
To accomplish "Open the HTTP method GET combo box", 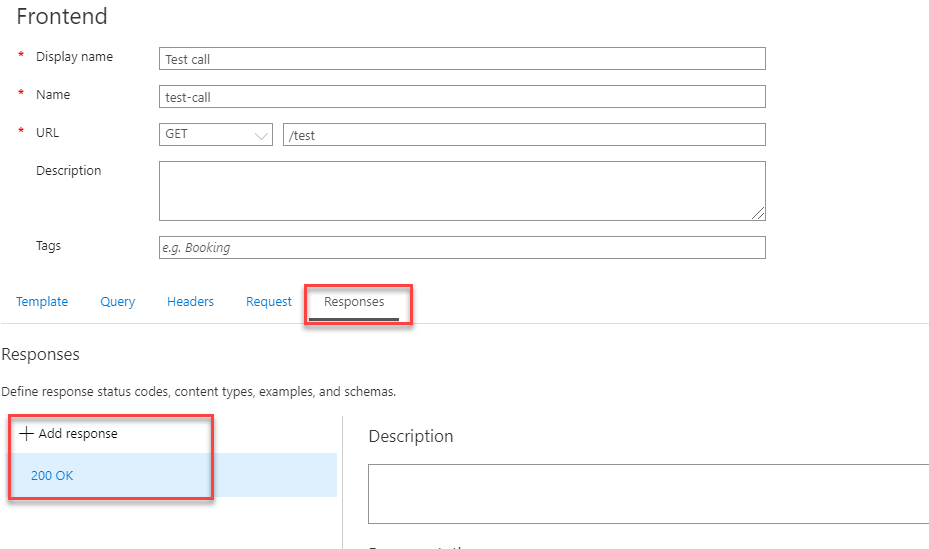I will click(216, 134).
